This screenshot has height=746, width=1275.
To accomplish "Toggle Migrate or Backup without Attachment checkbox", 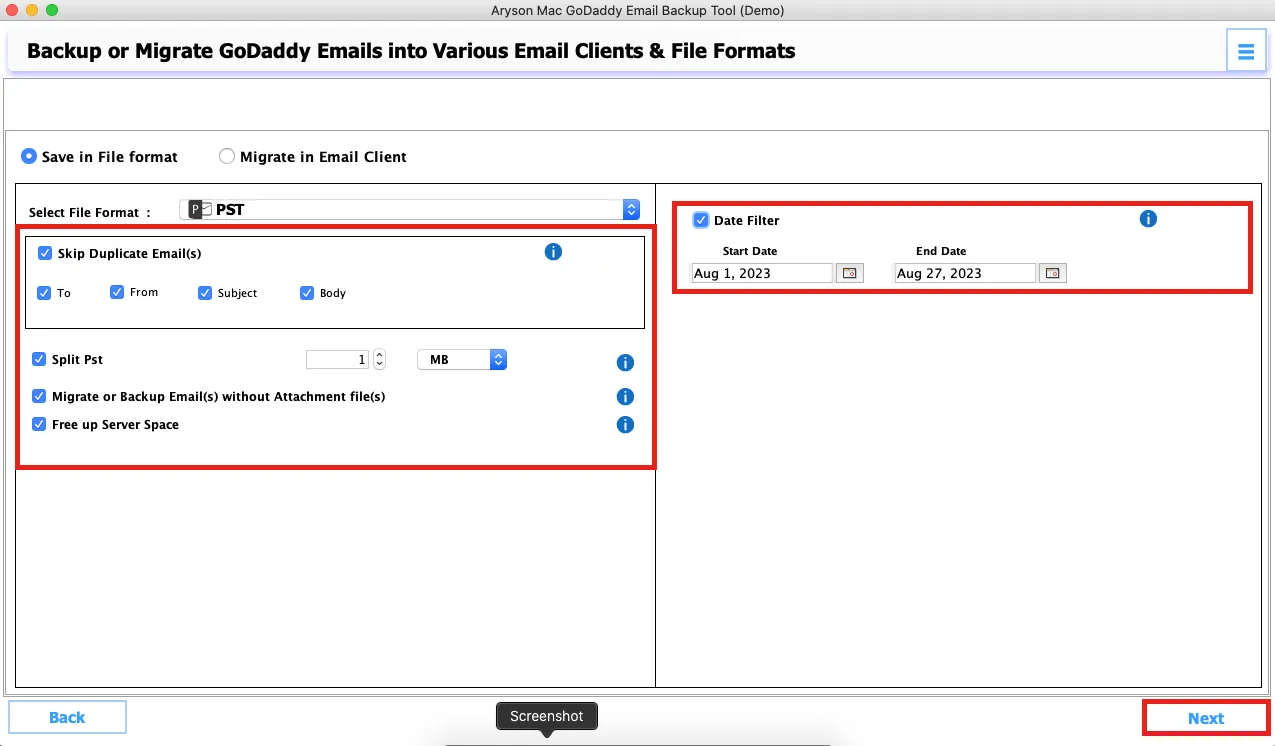I will click(39, 396).
